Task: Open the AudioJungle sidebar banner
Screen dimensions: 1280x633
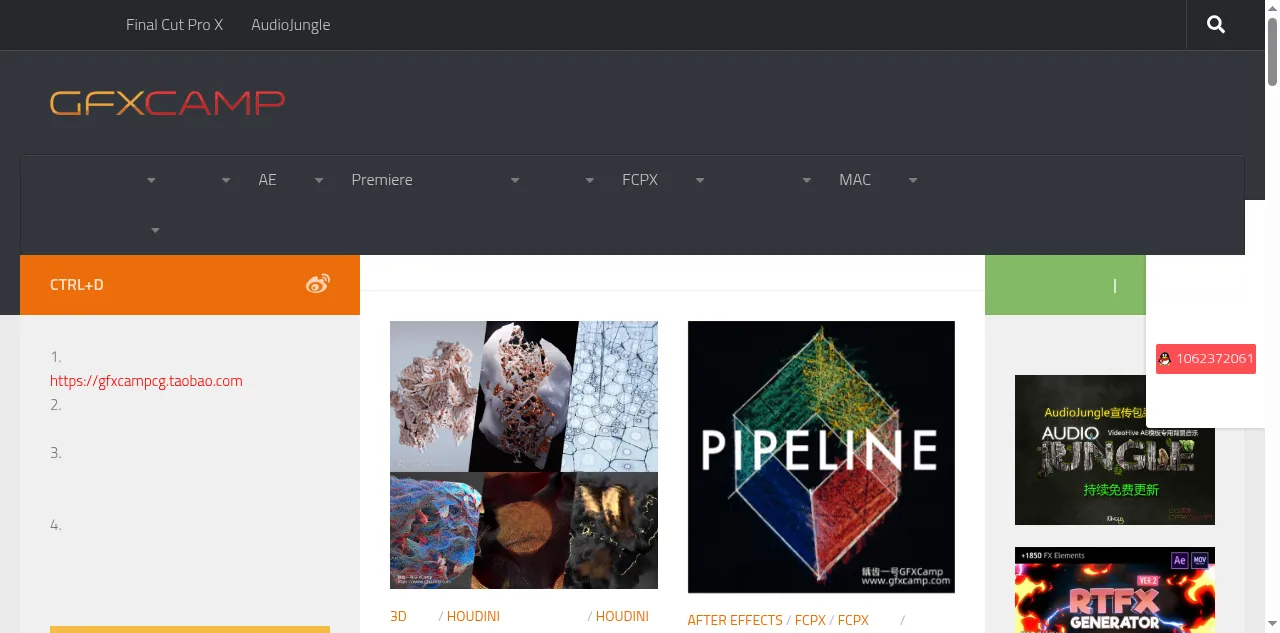Action: click(x=1115, y=450)
